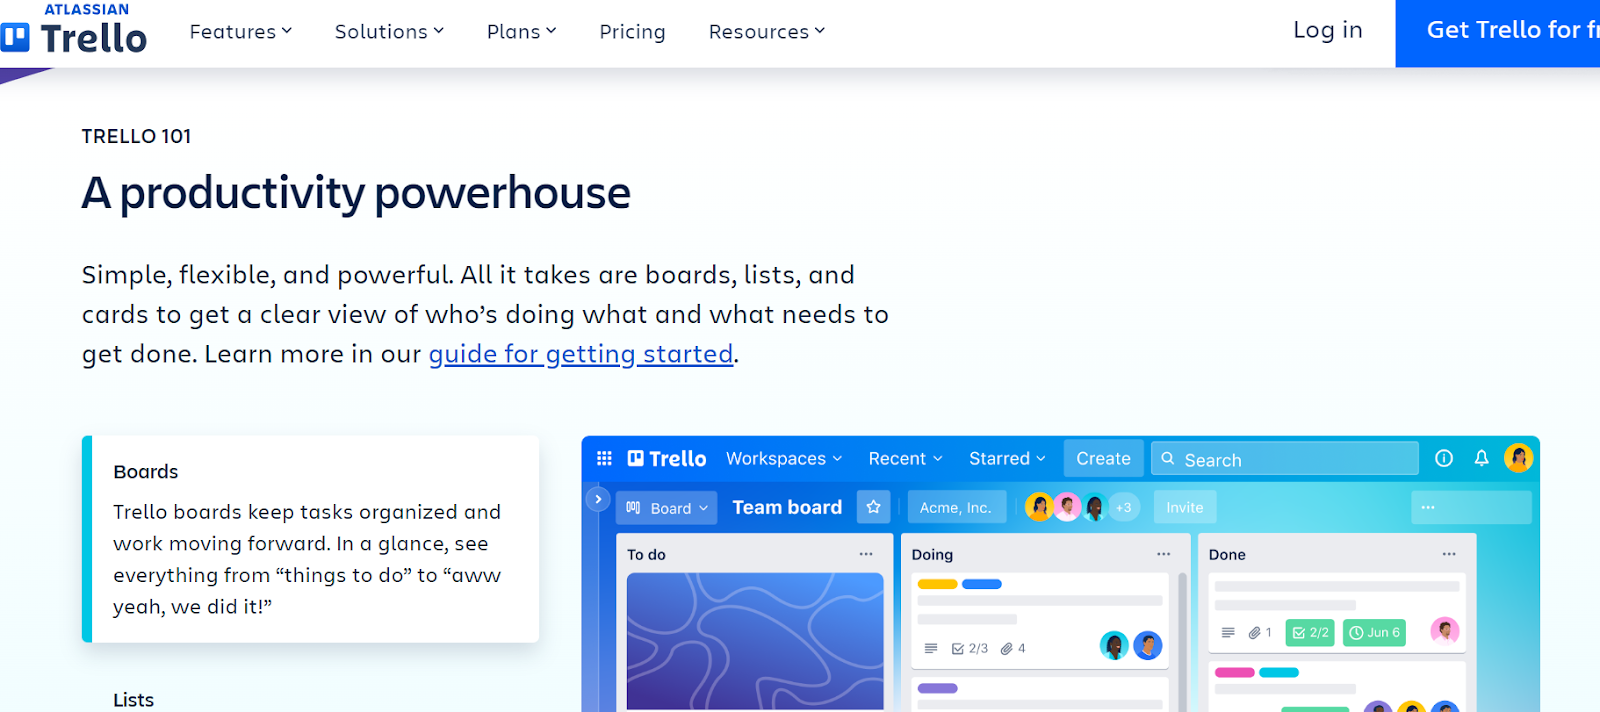Open the Recent dropdown
1600x712 pixels.
(905, 458)
